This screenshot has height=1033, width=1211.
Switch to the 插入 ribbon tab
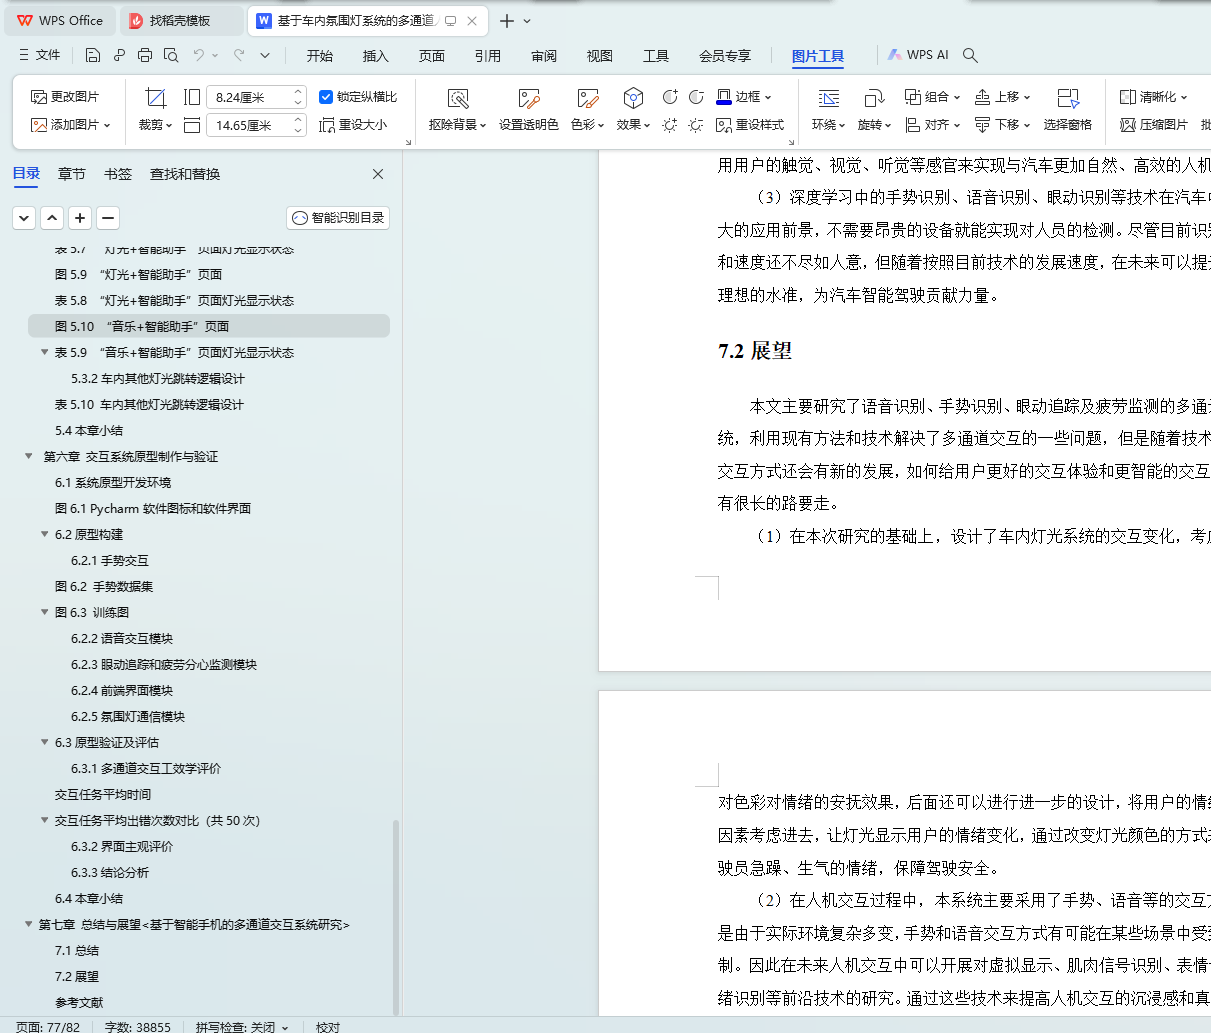coord(376,56)
